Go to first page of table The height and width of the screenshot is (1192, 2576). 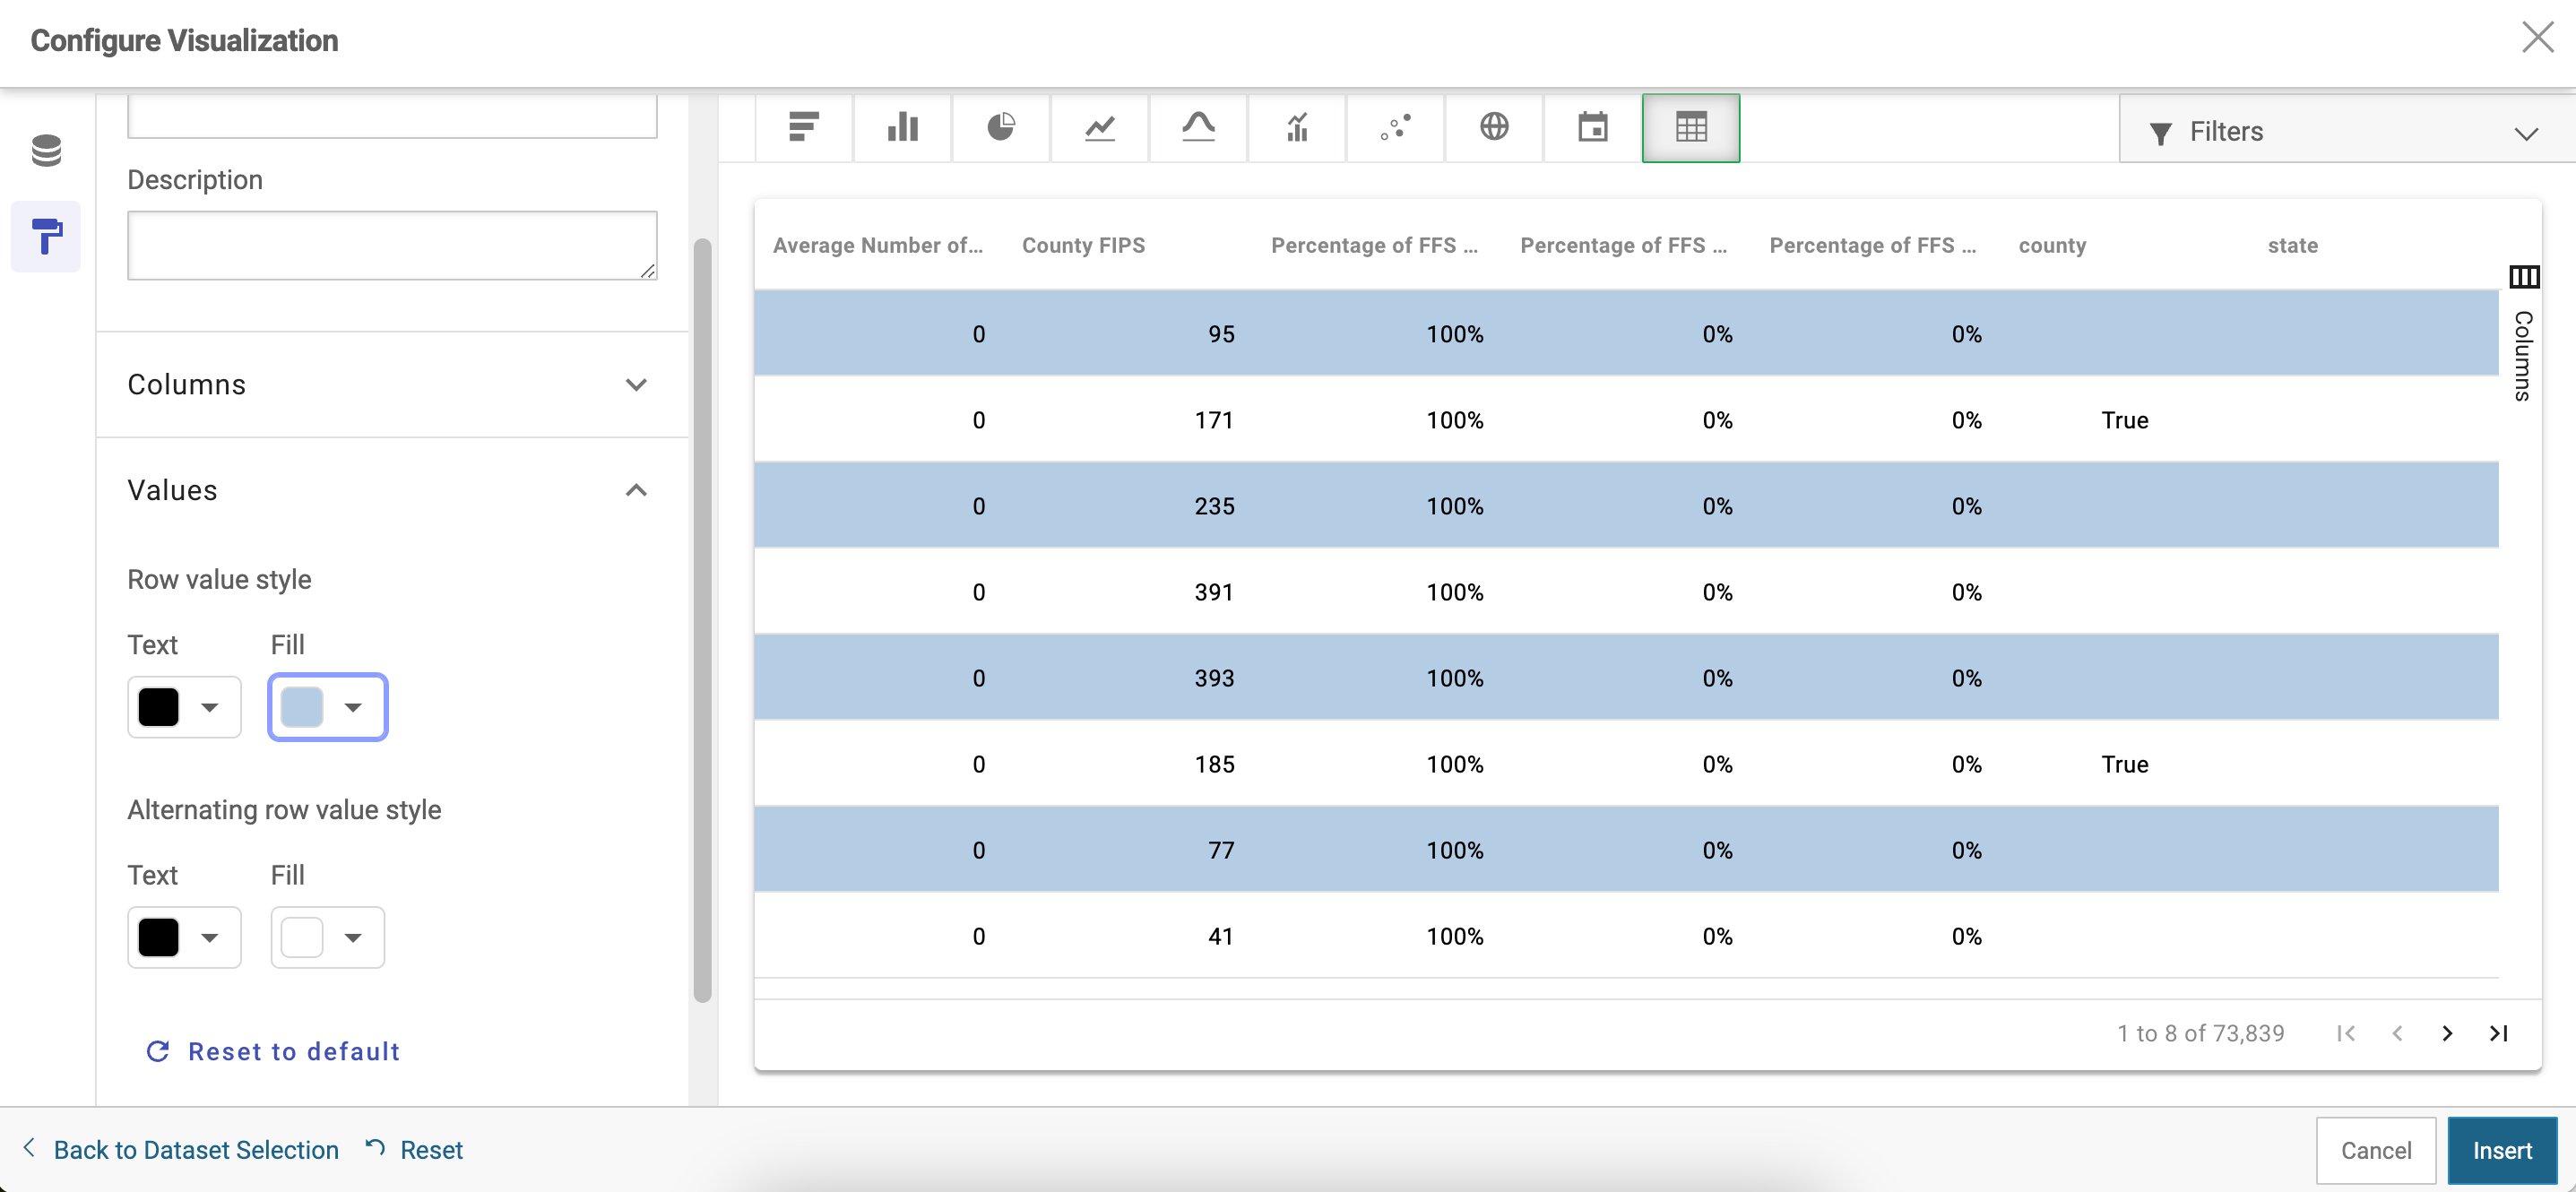(x=2346, y=1033)
